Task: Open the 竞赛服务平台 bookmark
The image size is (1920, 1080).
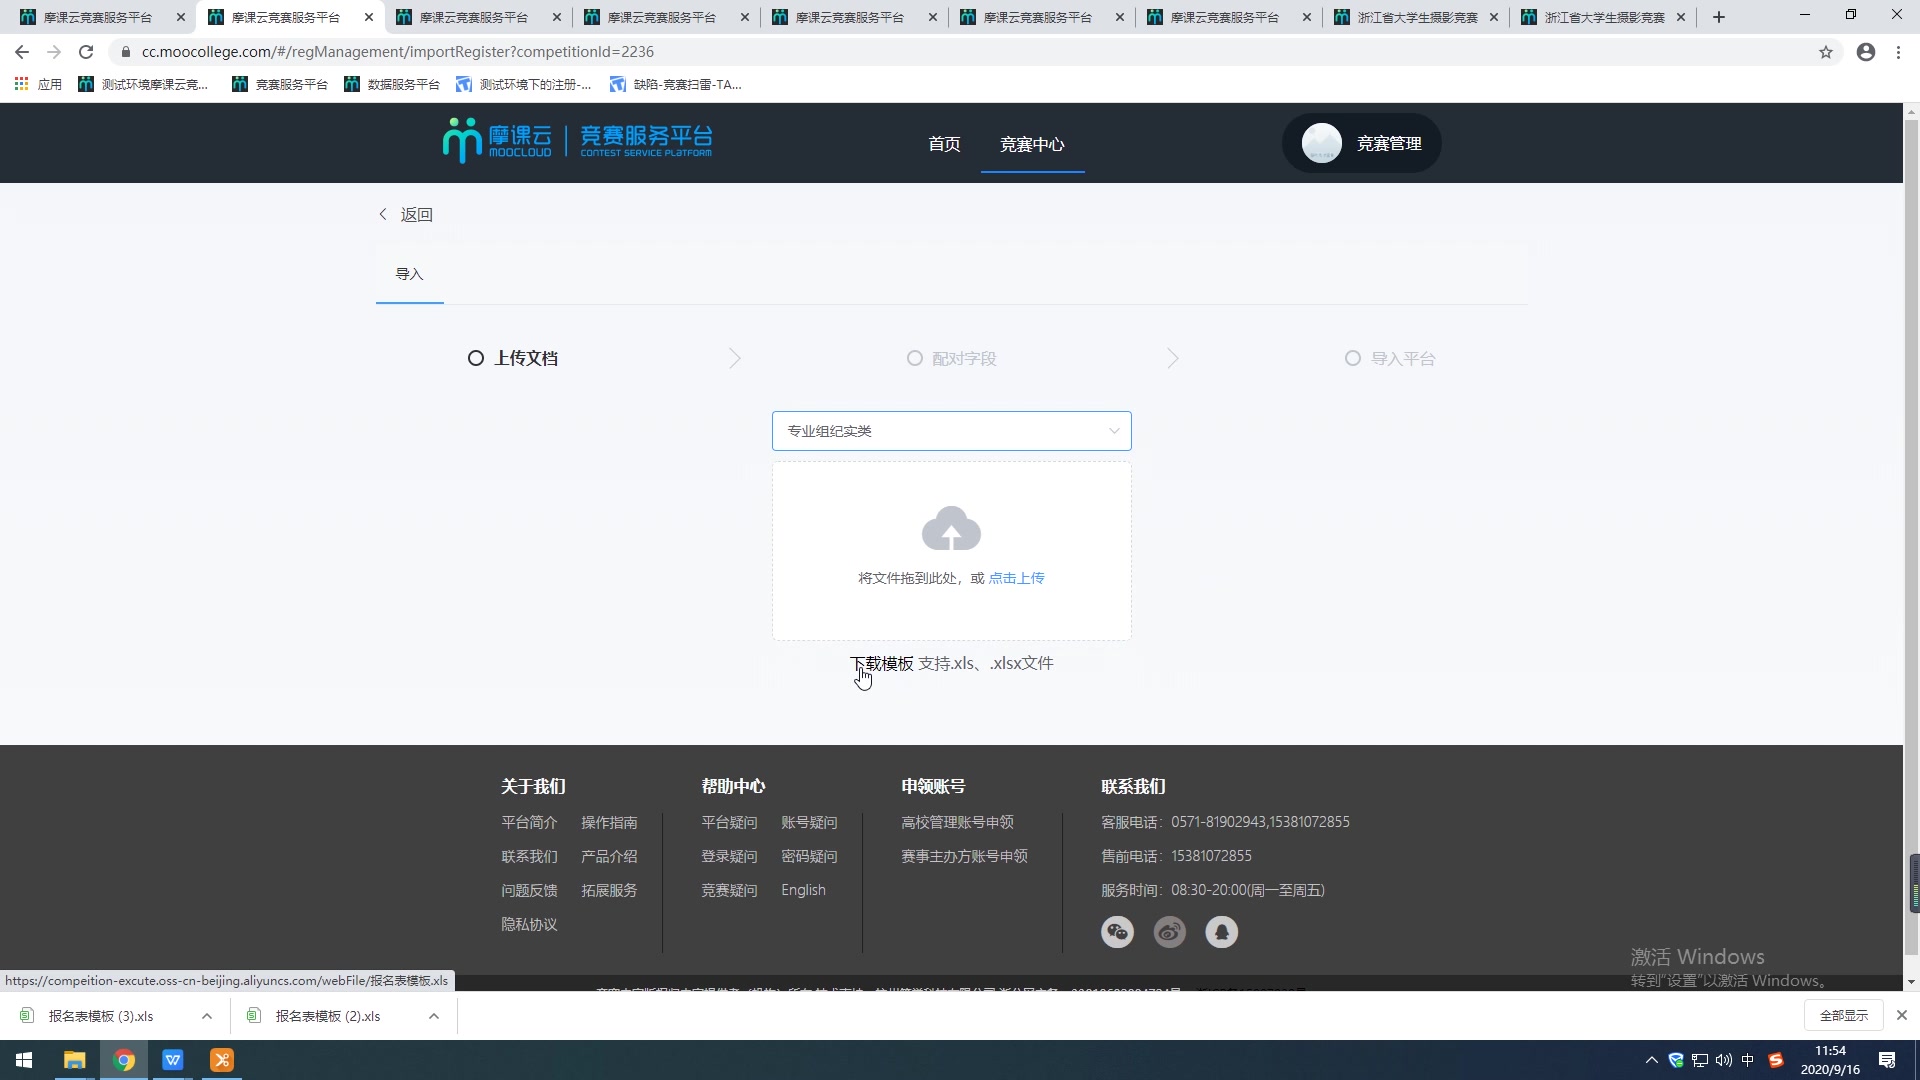Action: [x=280, y=84]
